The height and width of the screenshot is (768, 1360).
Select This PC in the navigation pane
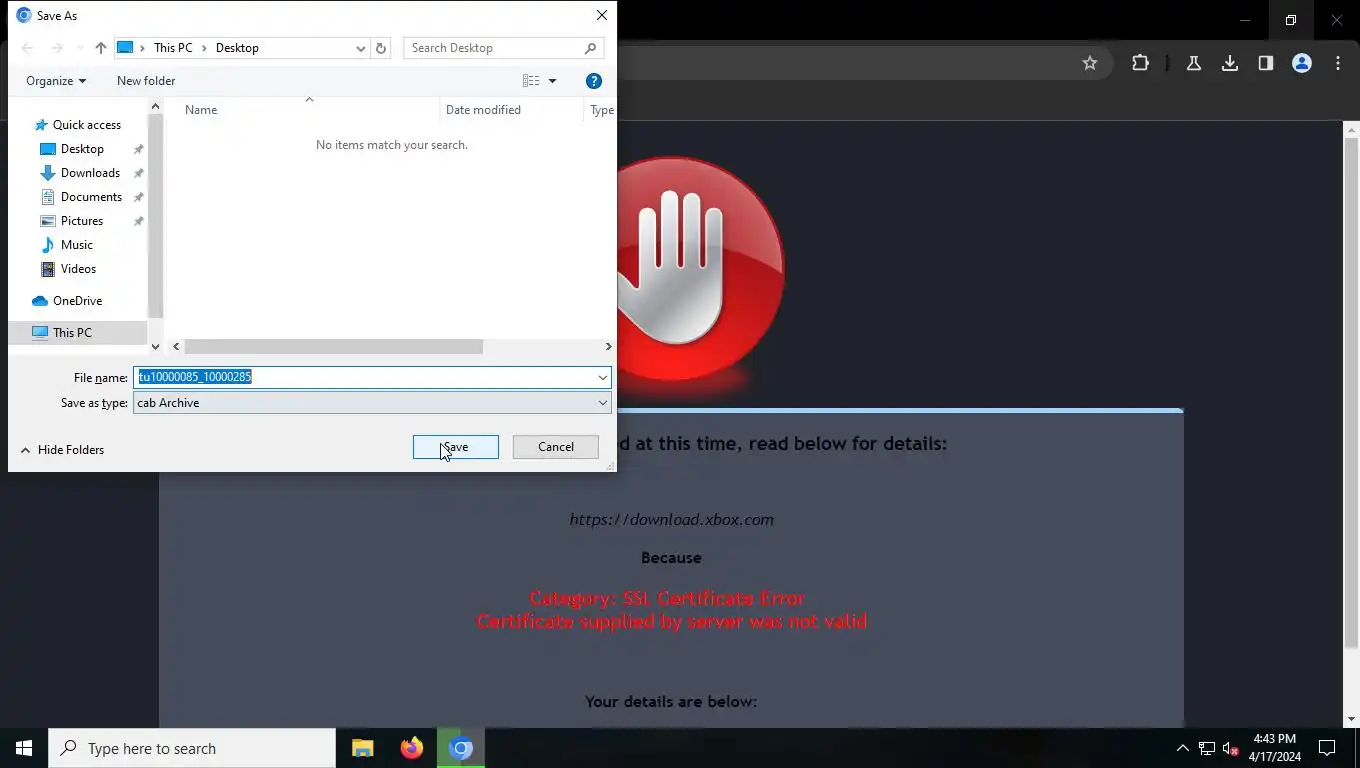(72, 333)
